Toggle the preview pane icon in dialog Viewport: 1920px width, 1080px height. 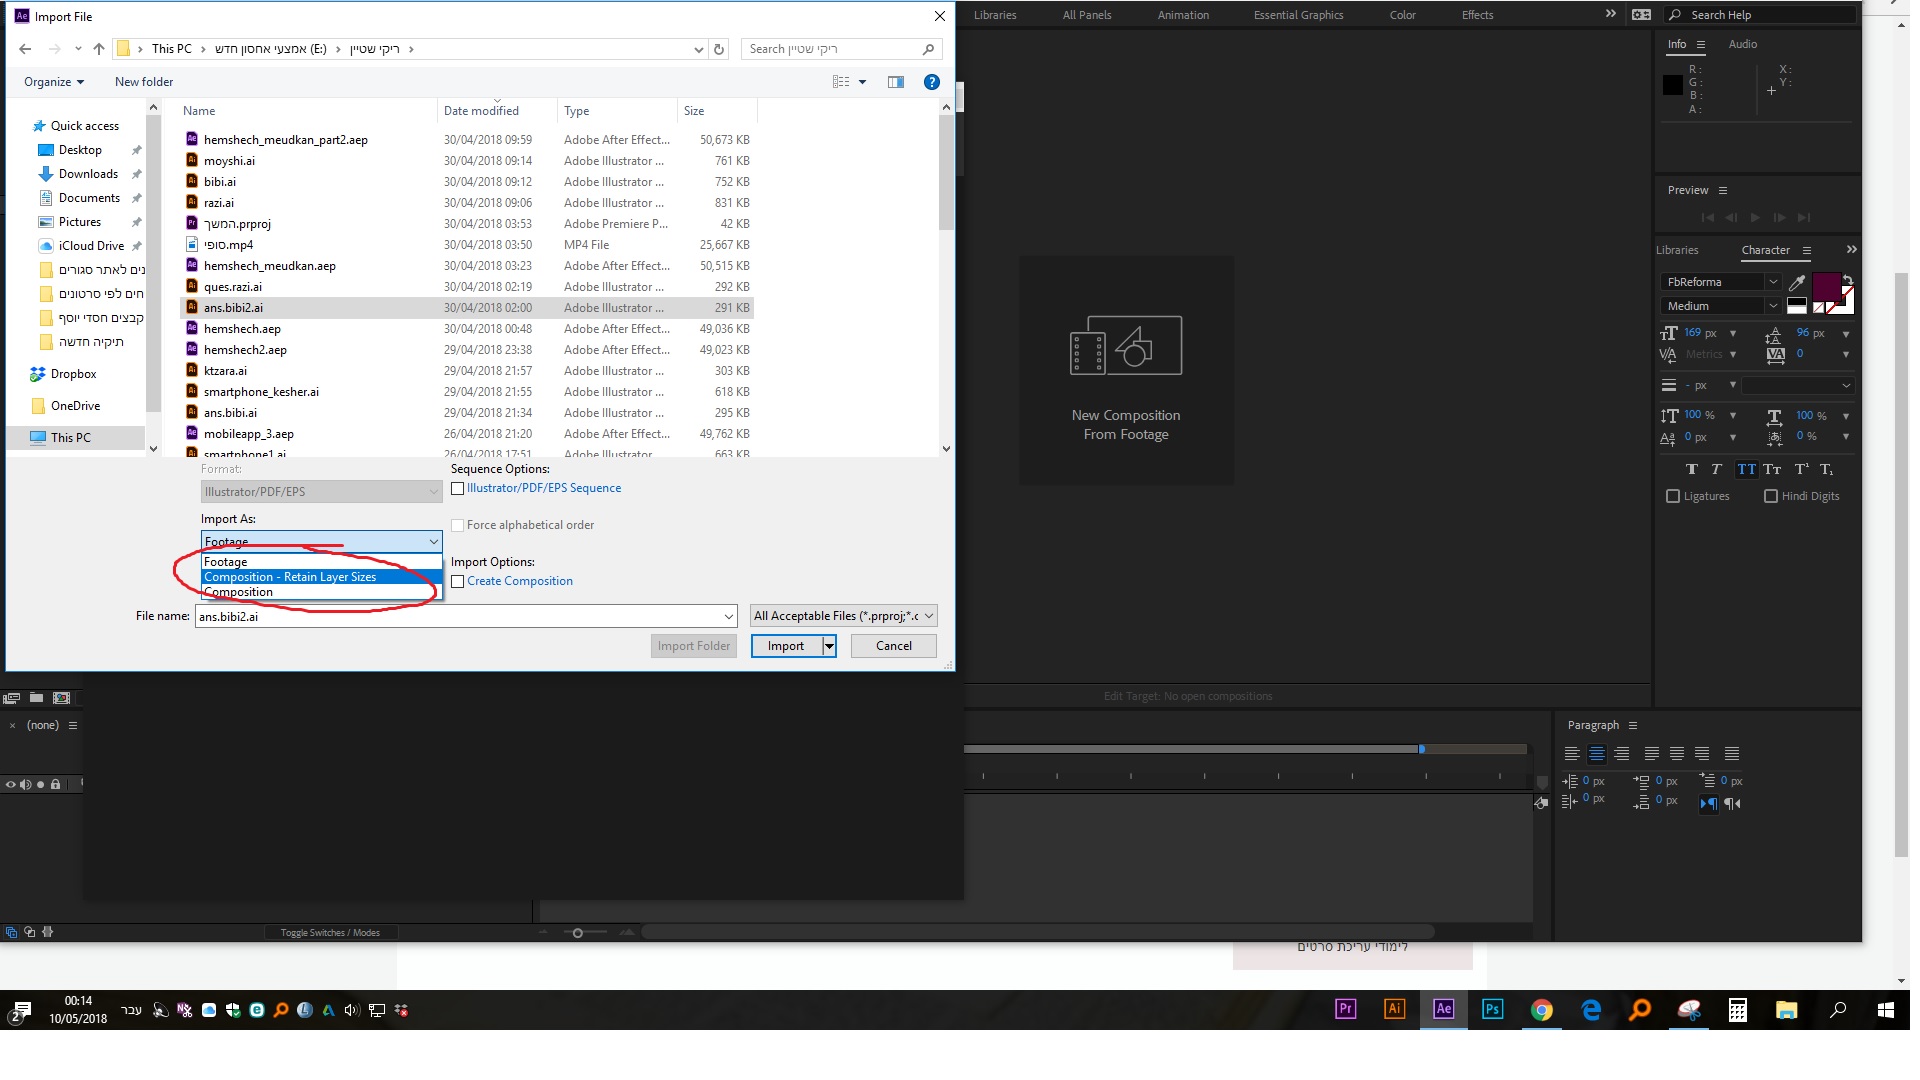click(895, 82)
